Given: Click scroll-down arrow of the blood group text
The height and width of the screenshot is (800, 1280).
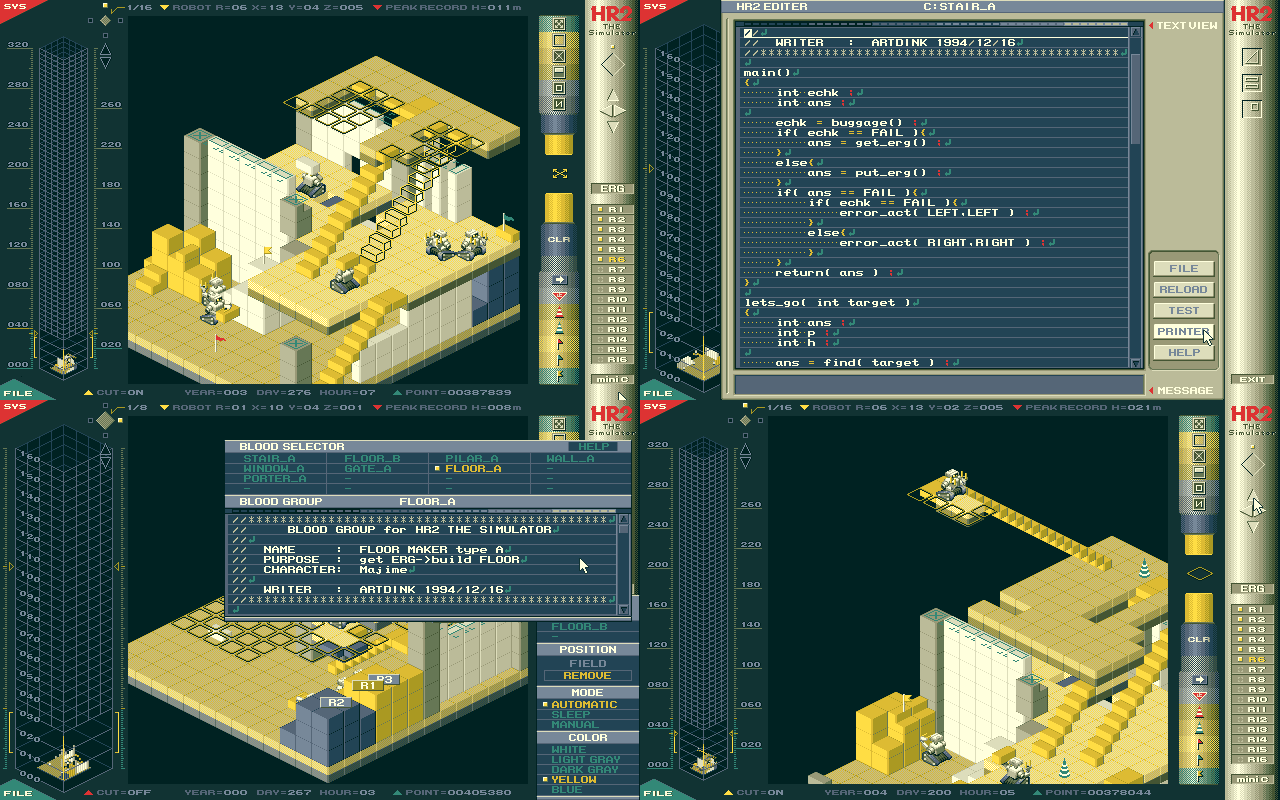Looking at the screenshot, I should coord(624,609).
